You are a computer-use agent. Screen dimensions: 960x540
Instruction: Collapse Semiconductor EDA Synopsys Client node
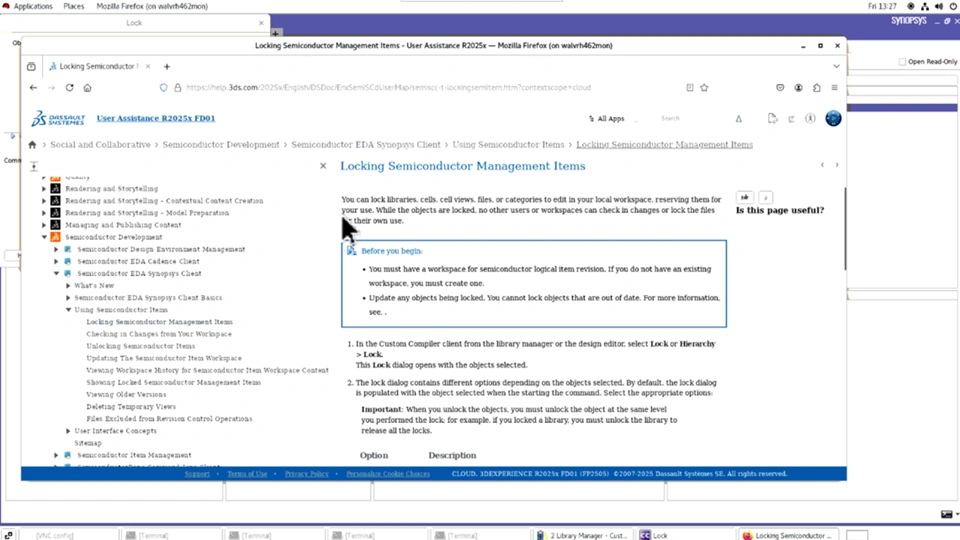56,274
